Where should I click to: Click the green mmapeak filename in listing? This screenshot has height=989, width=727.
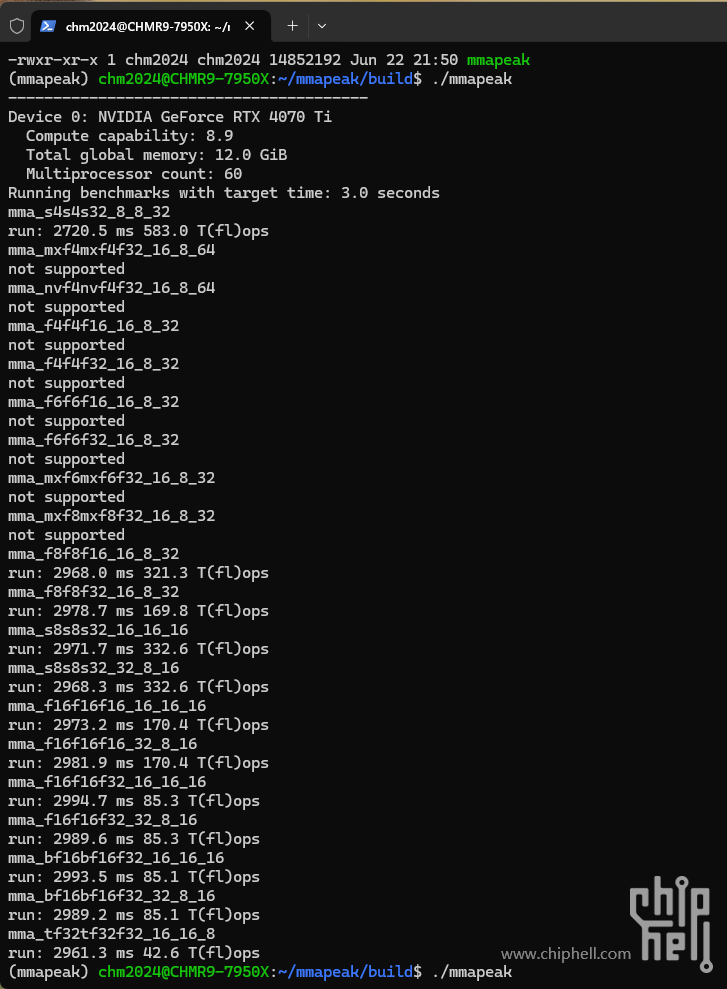pyautogui.click(x=498, y=60)
